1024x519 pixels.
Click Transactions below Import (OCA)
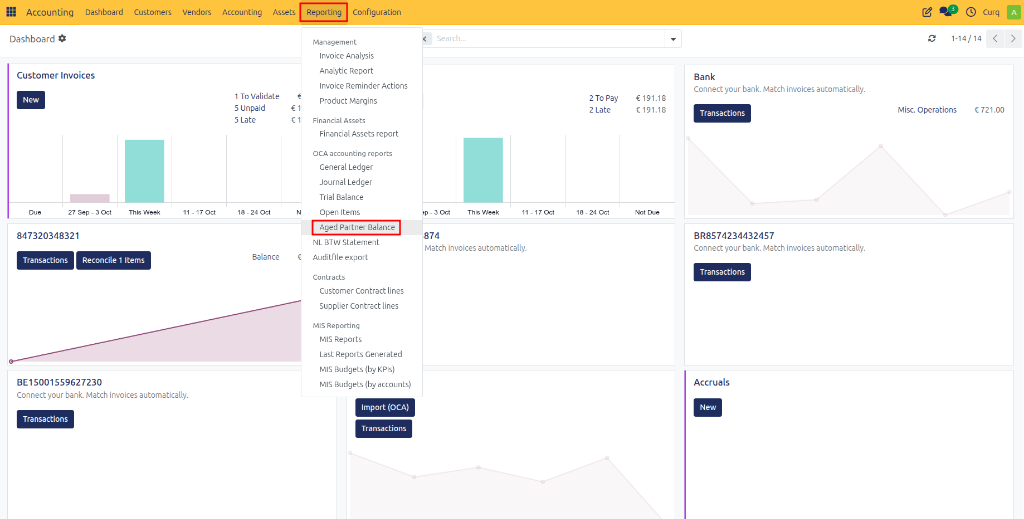[x=383, y=429]
